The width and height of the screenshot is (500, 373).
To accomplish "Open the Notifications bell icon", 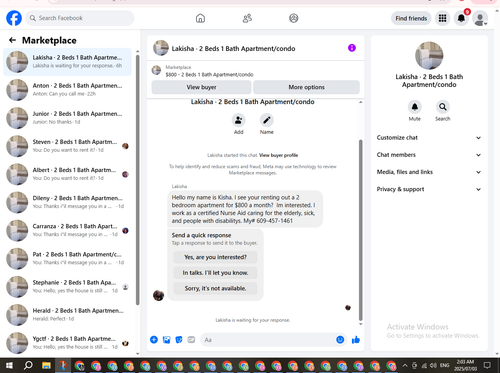I will [x=461, y=18].
